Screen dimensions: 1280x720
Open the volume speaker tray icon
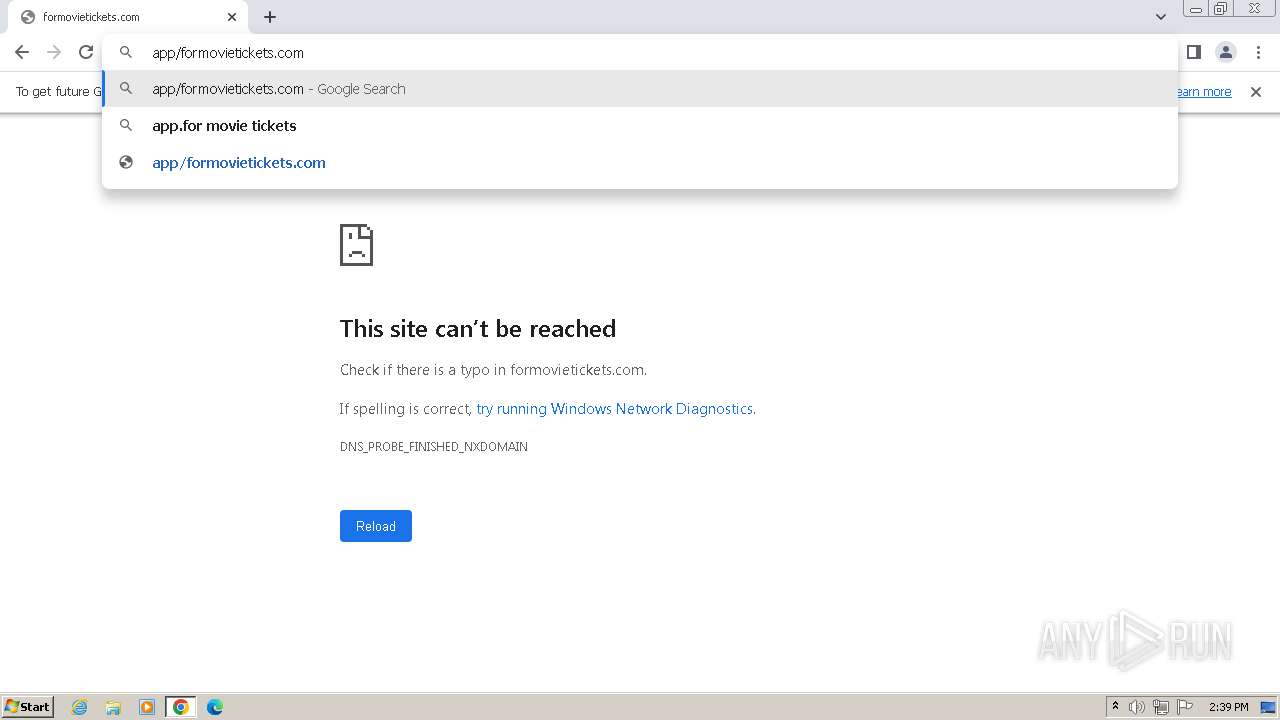pos(1137,707)
